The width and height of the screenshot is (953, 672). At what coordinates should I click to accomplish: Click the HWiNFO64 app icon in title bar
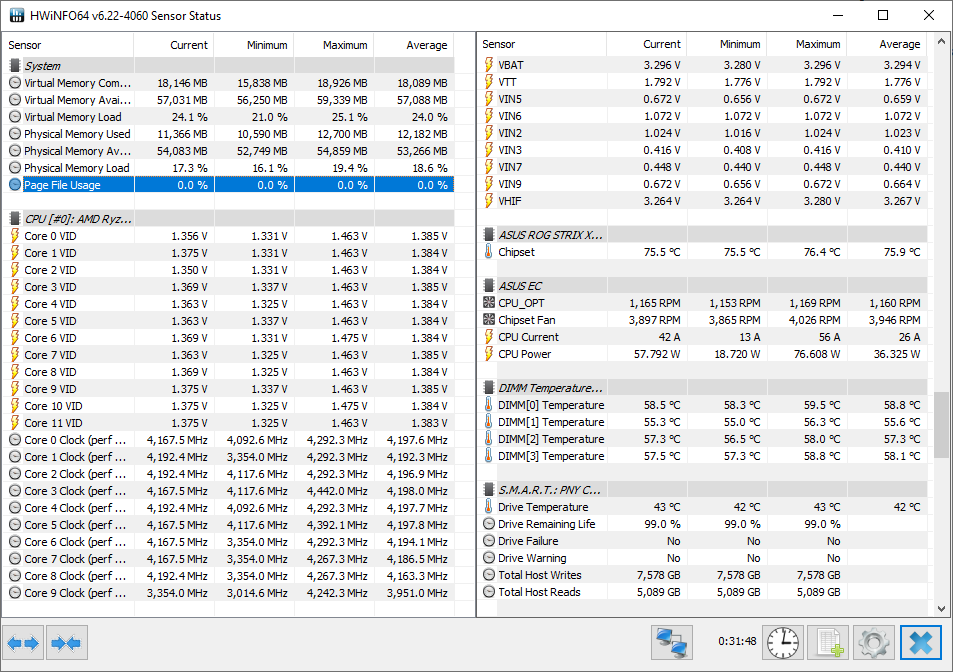(17, 15)
